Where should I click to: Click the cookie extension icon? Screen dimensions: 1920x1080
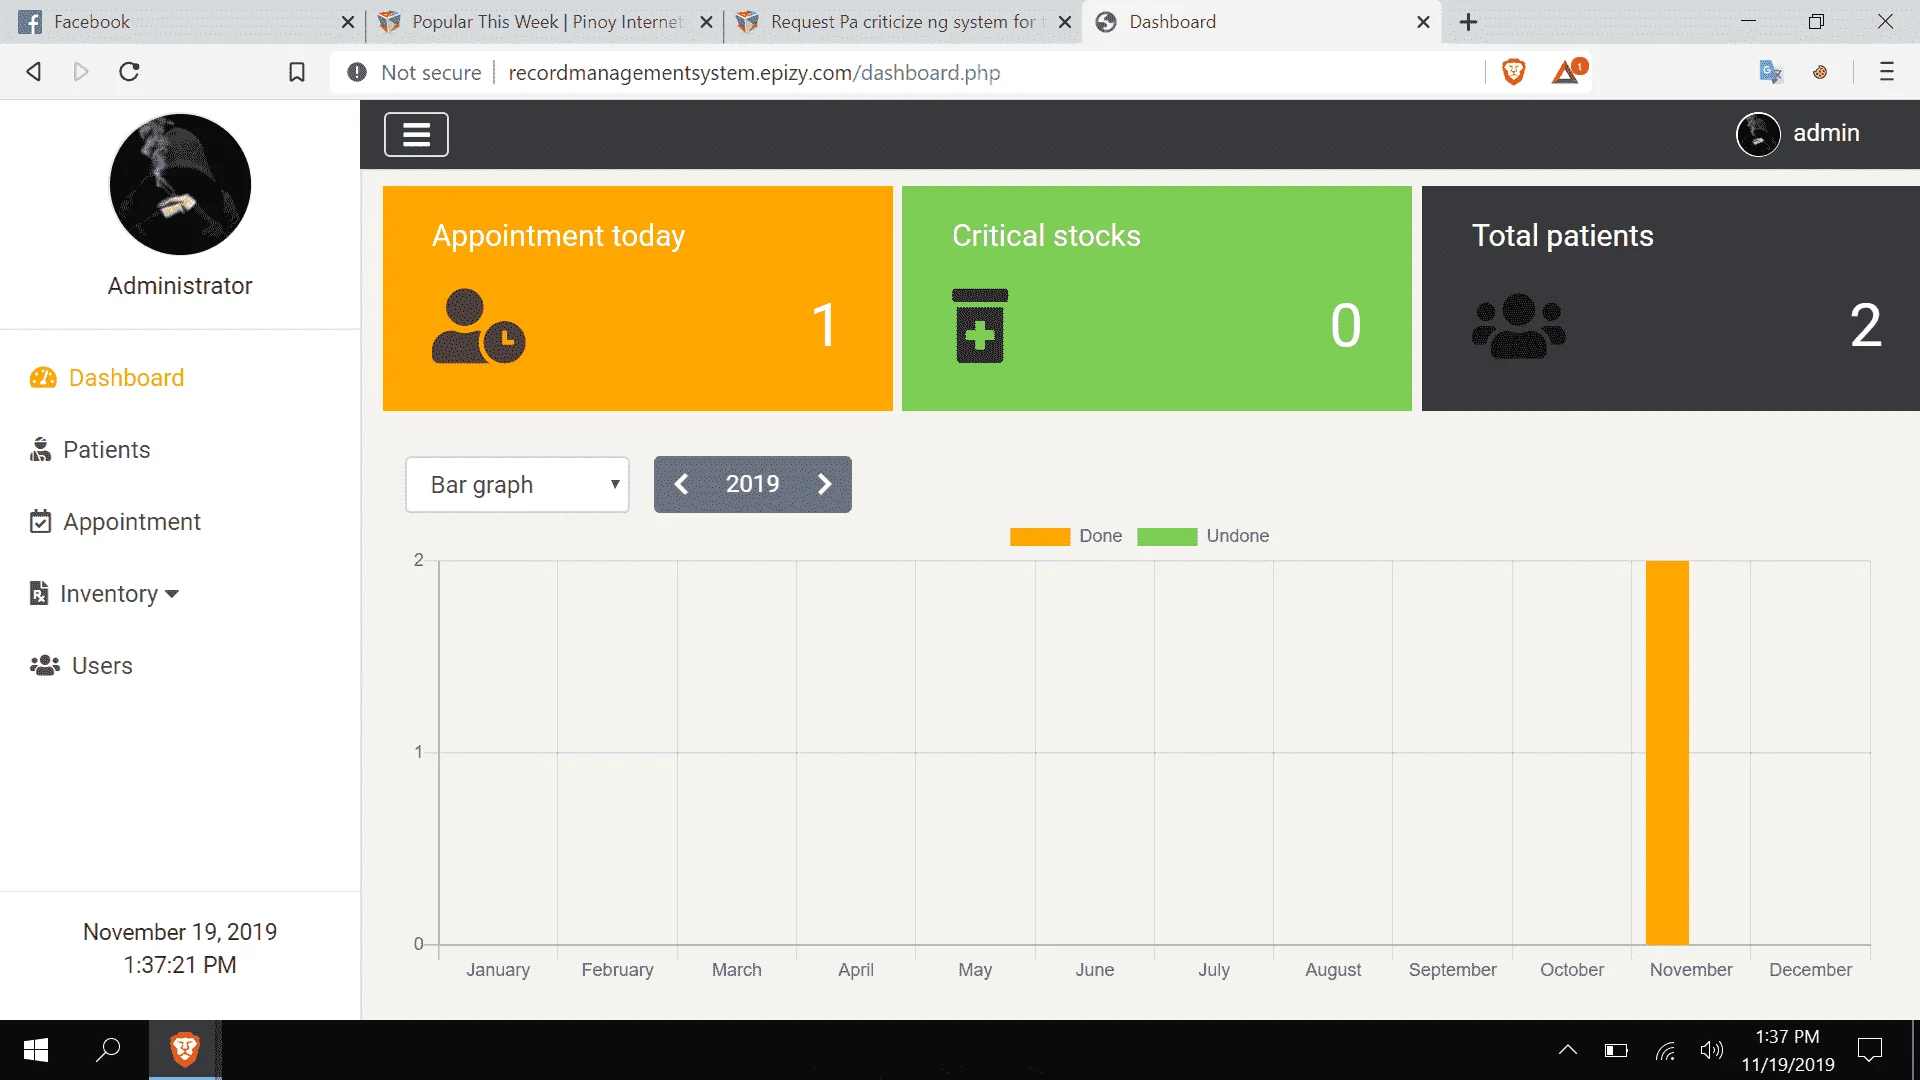(1820, 72)
